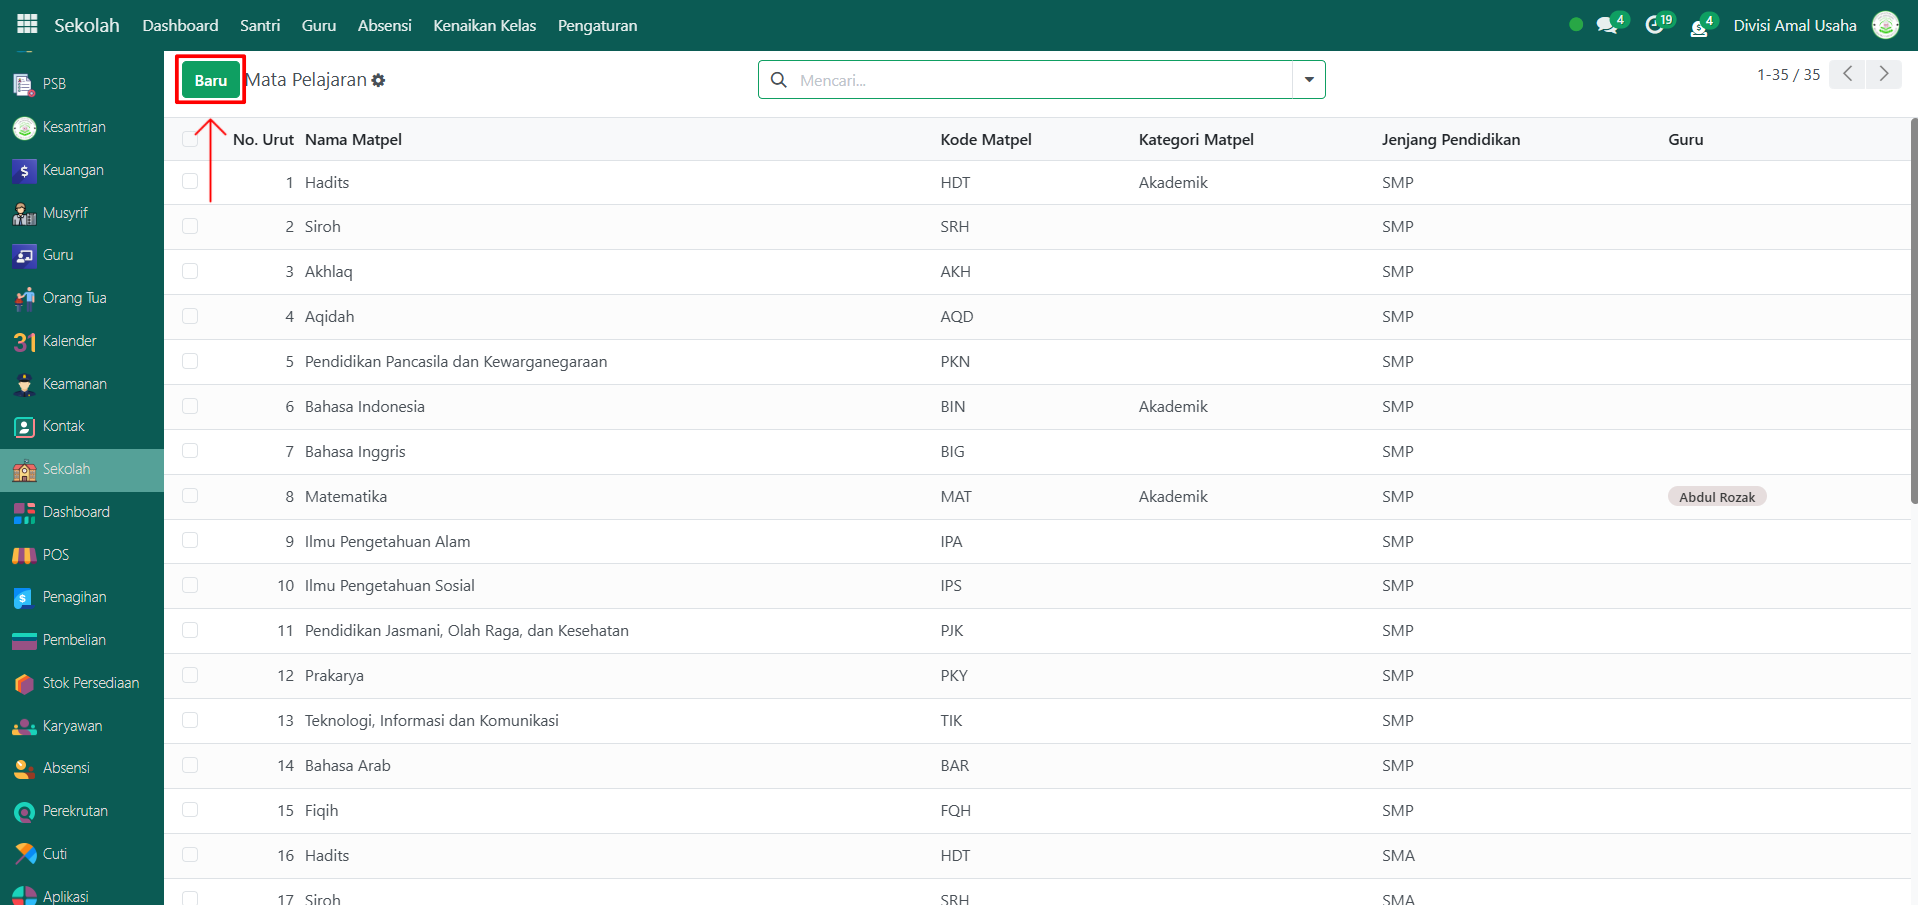
Task: Click the gear icon beside Mata Pelajaran
Action: (x=378, y=80)
